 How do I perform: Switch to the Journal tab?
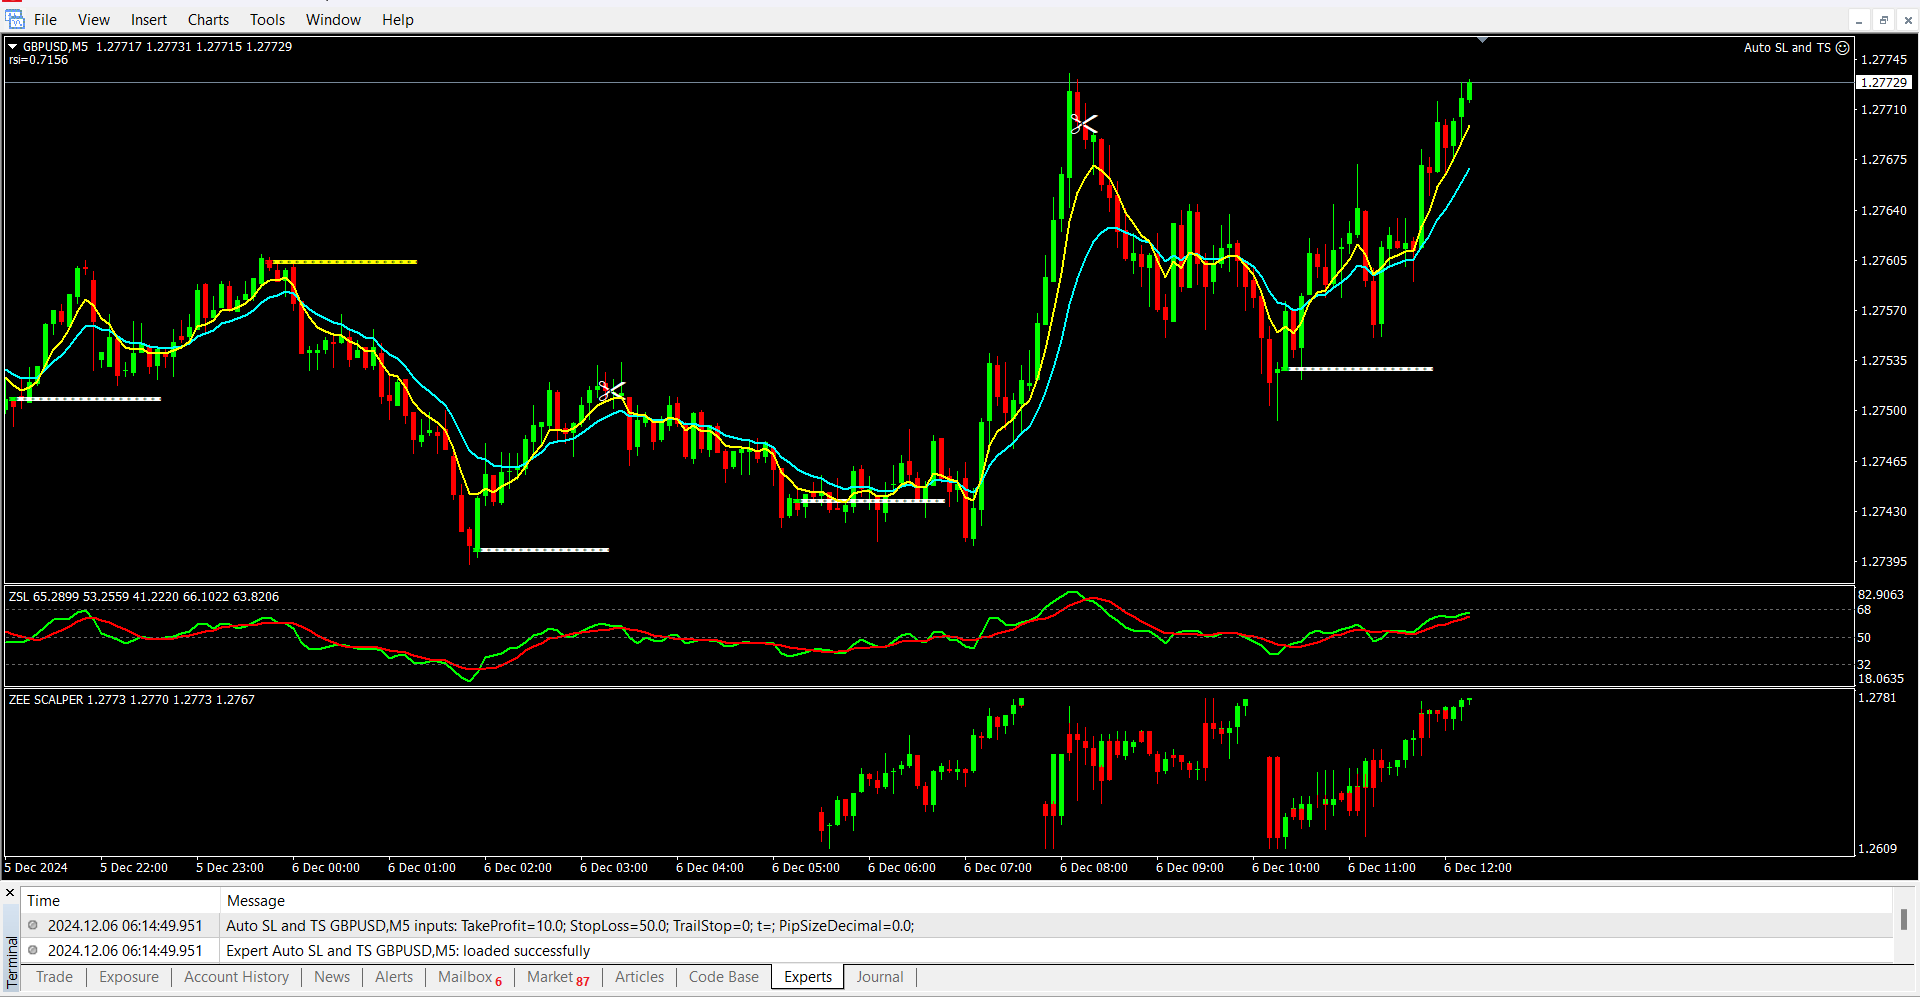[879, 977]
